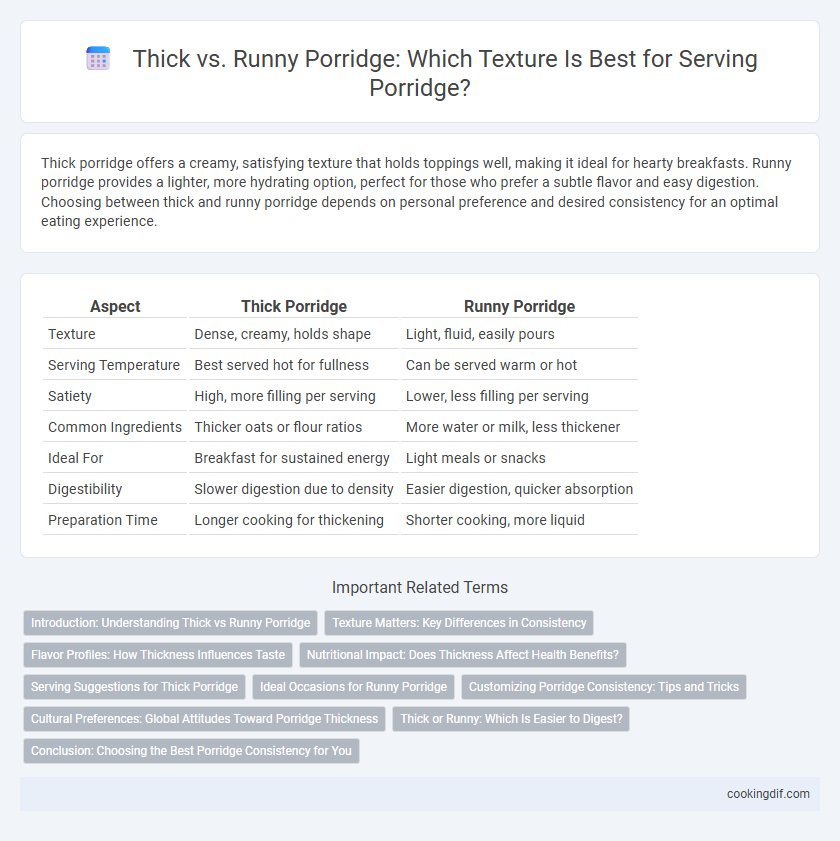Image resolution: width=840 pixels, height=841 pixels.
Task: Select the 'Digestibility' table row label
Action: coord(85,489)
